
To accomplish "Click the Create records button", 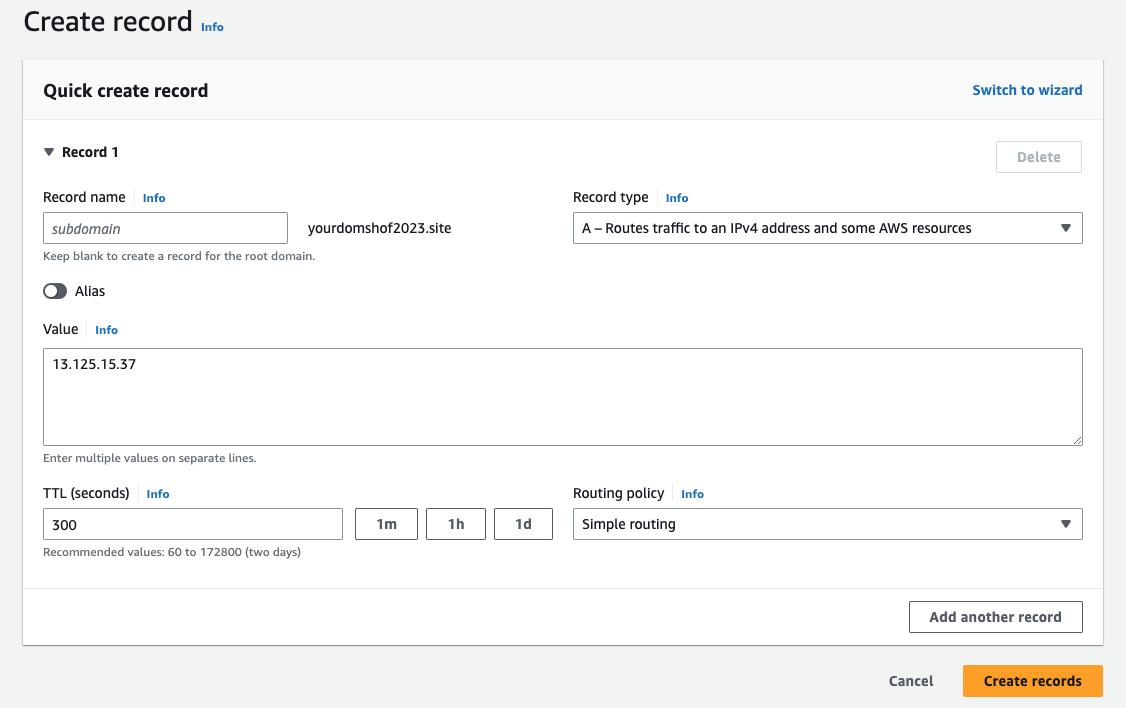I will 1032,681.
